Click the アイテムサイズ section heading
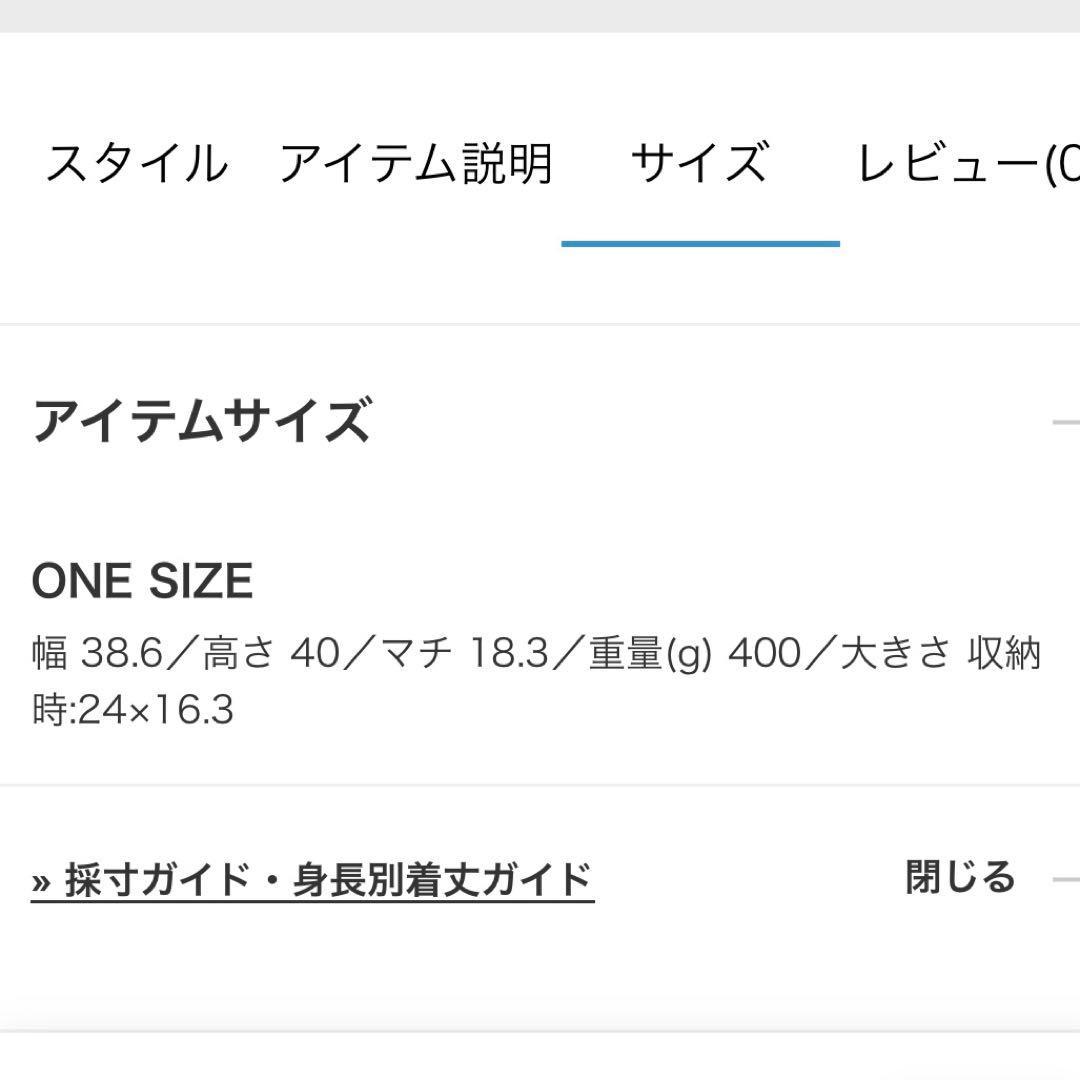The height and width of the screenshot is (1080, 1080). pyautogui.click(x=201, y=421)
